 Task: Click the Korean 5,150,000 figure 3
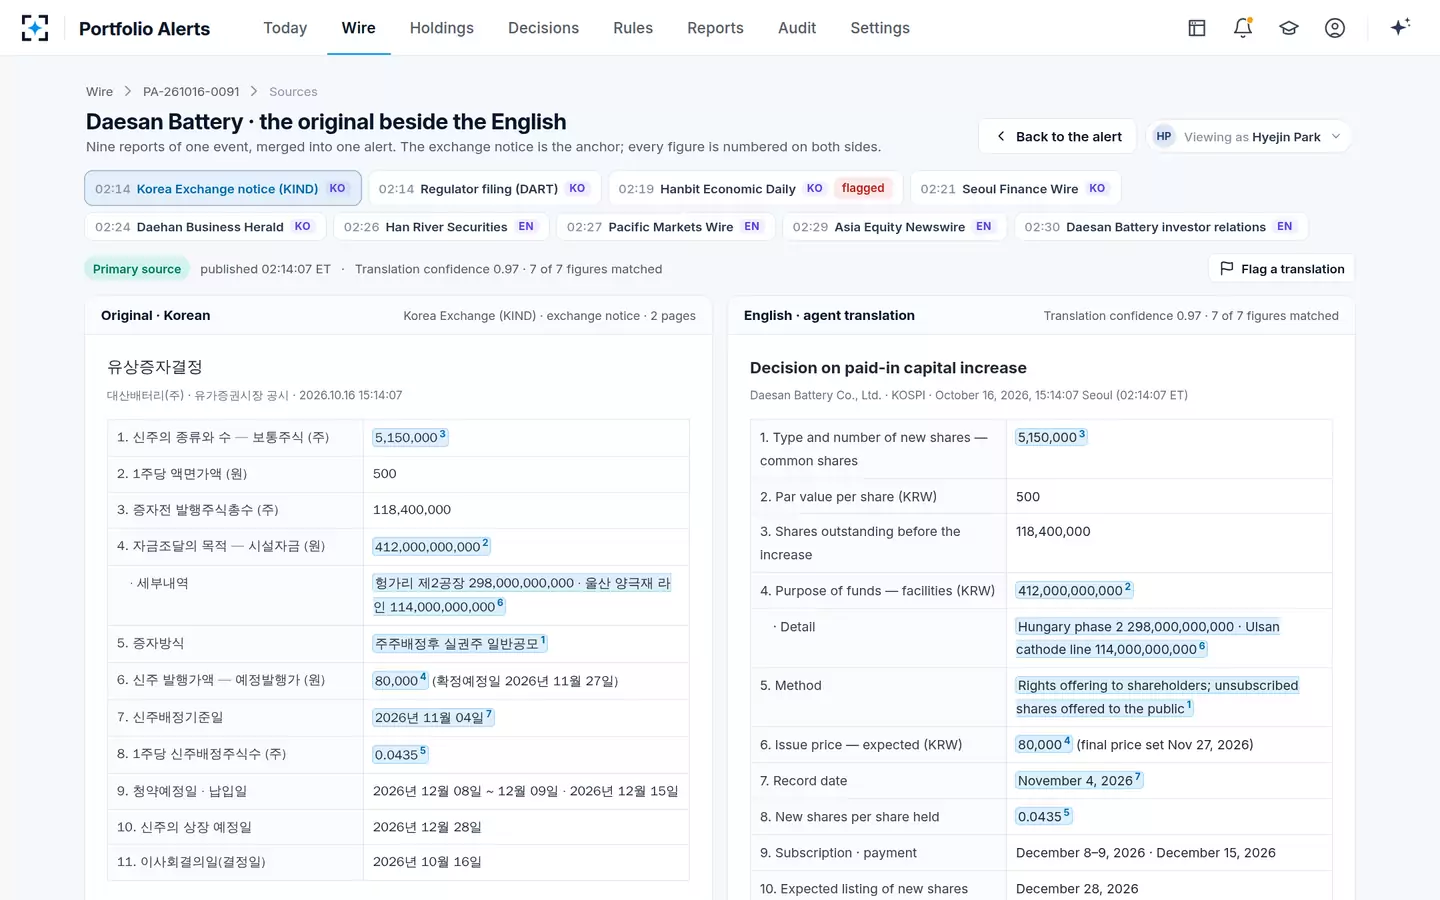[410, 437]
